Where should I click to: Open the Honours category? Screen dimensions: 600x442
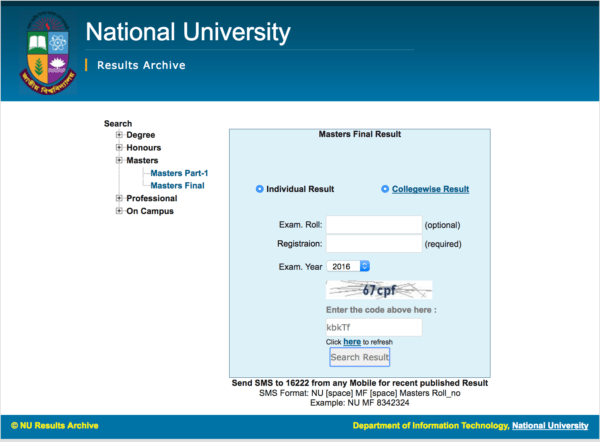[x=143, y=148]
